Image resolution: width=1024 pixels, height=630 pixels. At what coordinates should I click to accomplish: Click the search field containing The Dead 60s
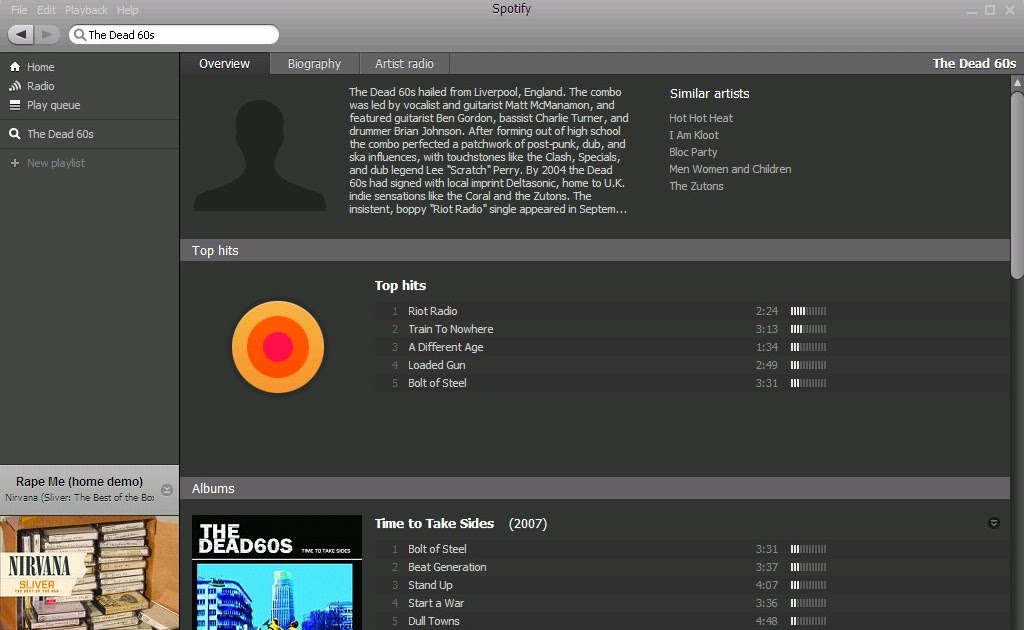point(174,35)
